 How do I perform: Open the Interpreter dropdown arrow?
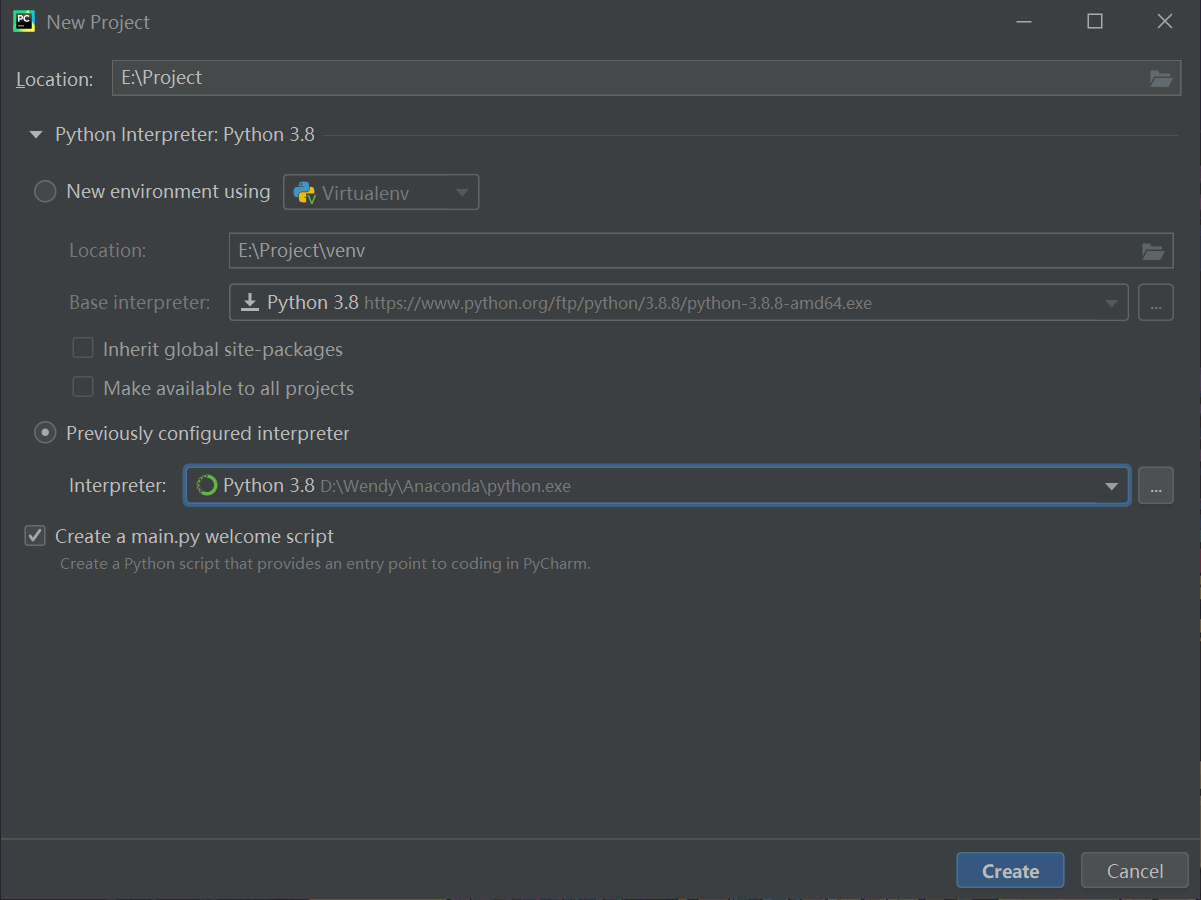(x=1111, y=486)
